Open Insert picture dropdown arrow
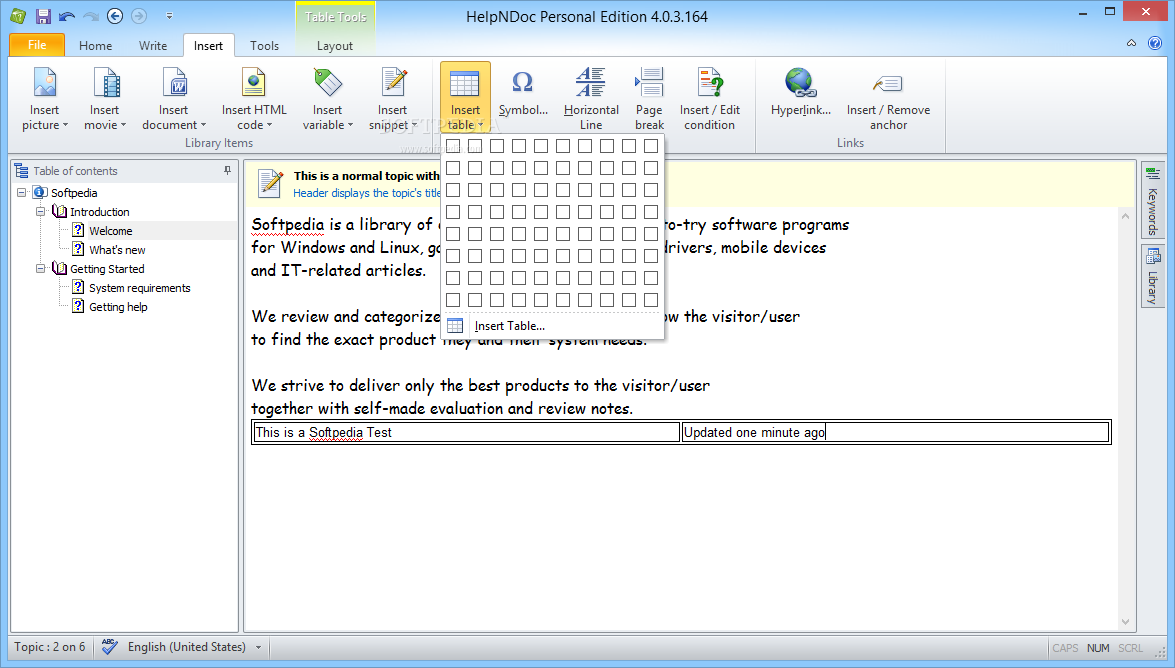 tap(65, 125)
